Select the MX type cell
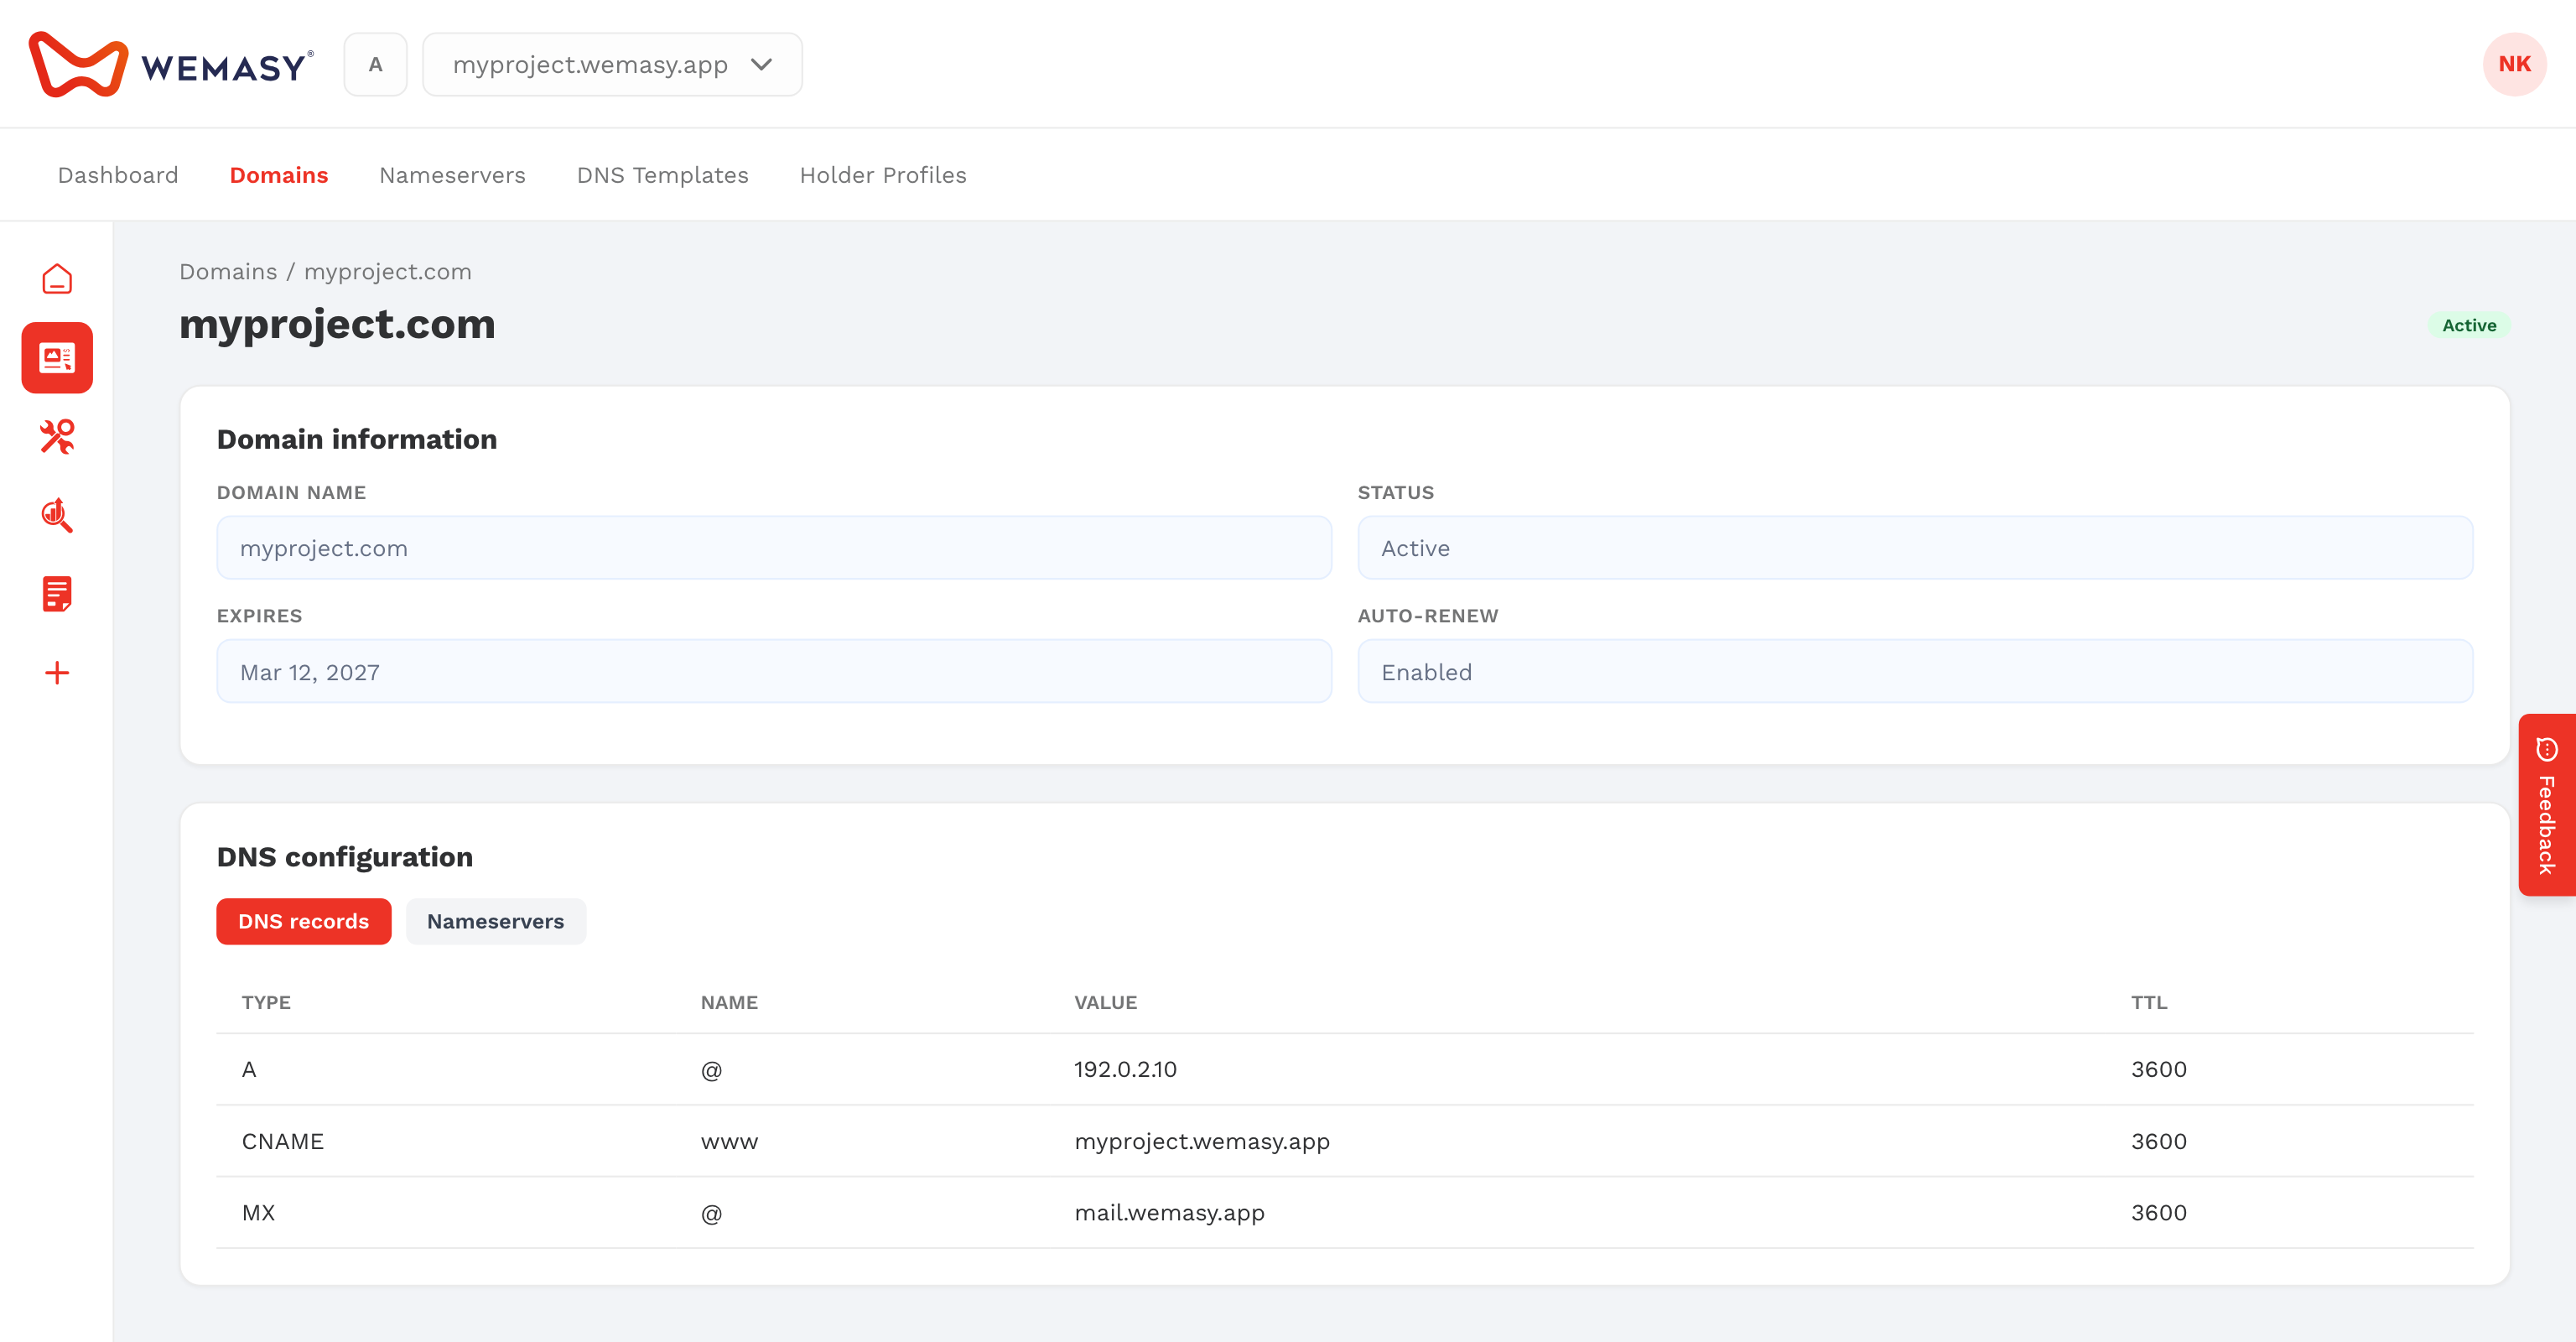This screenshot has width=2576, height=1342. (x=258, y=1213)
